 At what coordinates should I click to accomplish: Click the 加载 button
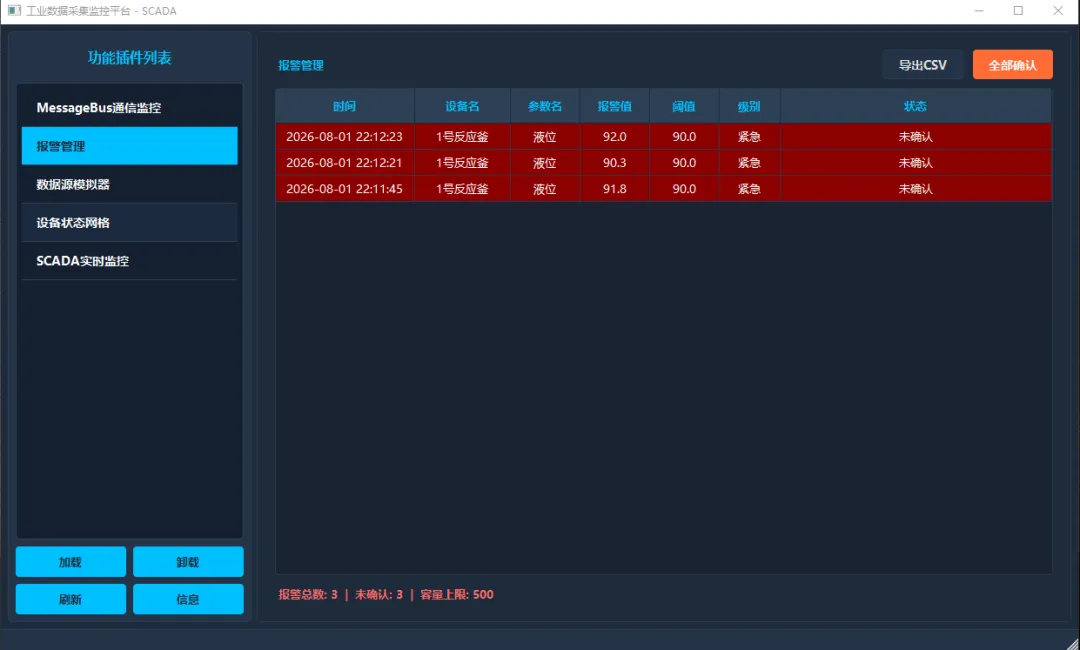click(x=71, y=562)
